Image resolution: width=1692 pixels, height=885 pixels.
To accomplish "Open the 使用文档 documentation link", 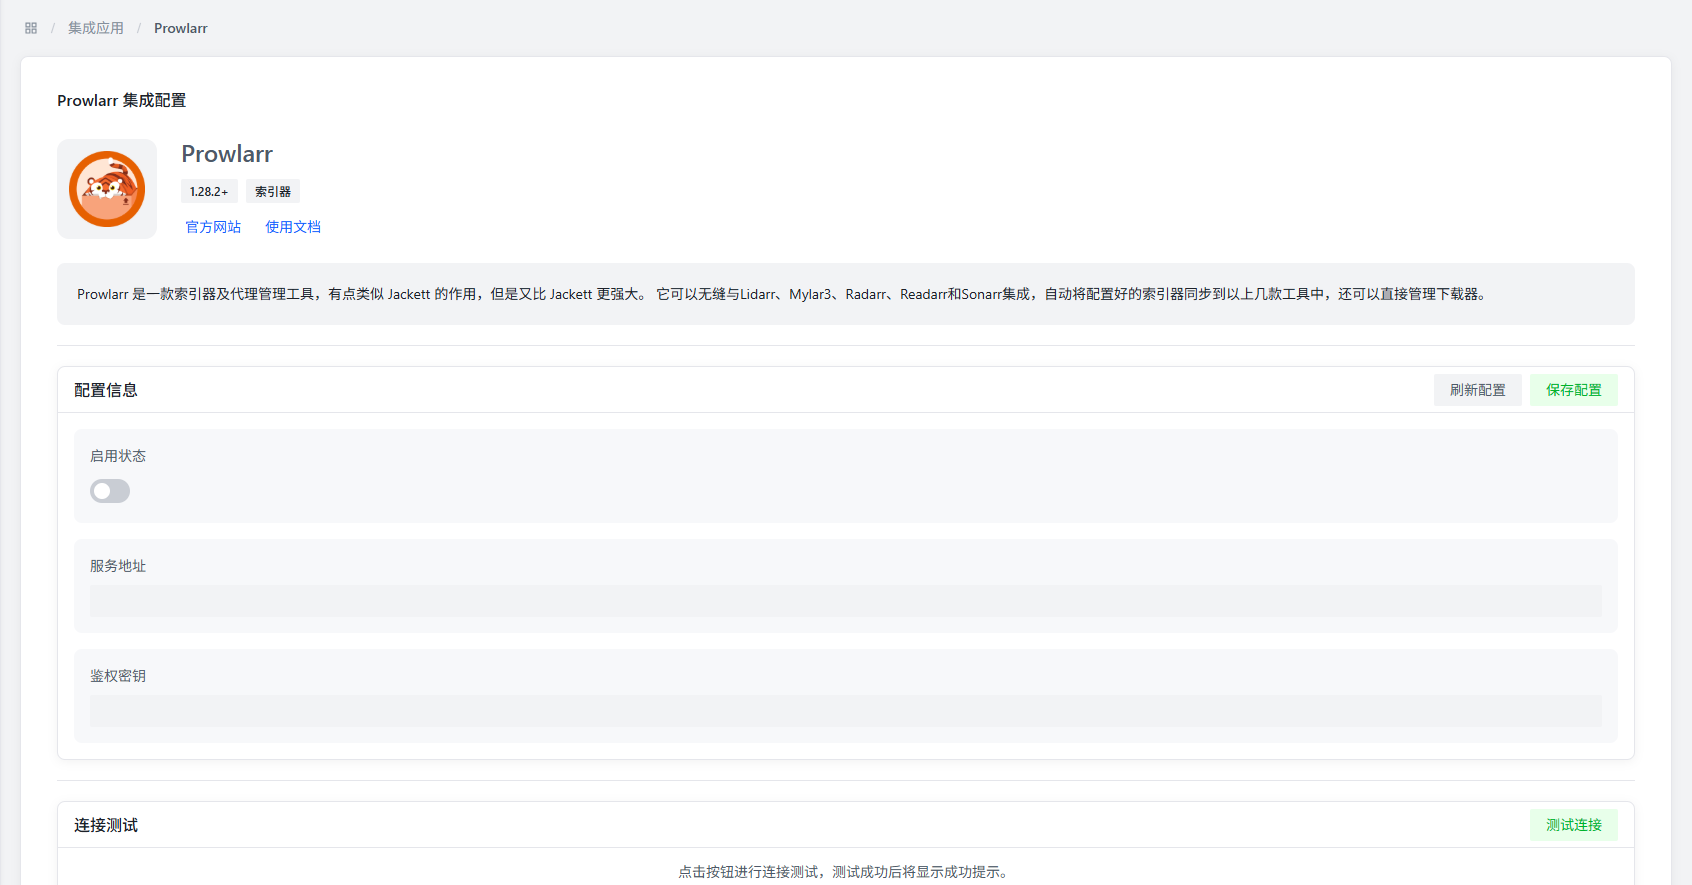I will click(293, 227).
